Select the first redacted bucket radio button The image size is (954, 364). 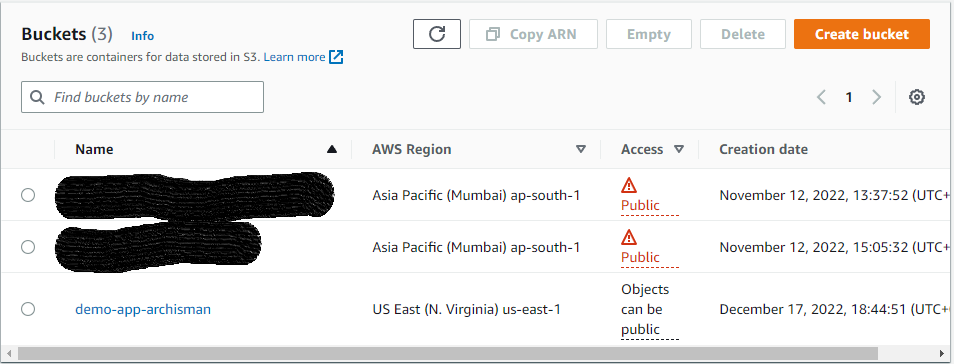pos(28,195)
